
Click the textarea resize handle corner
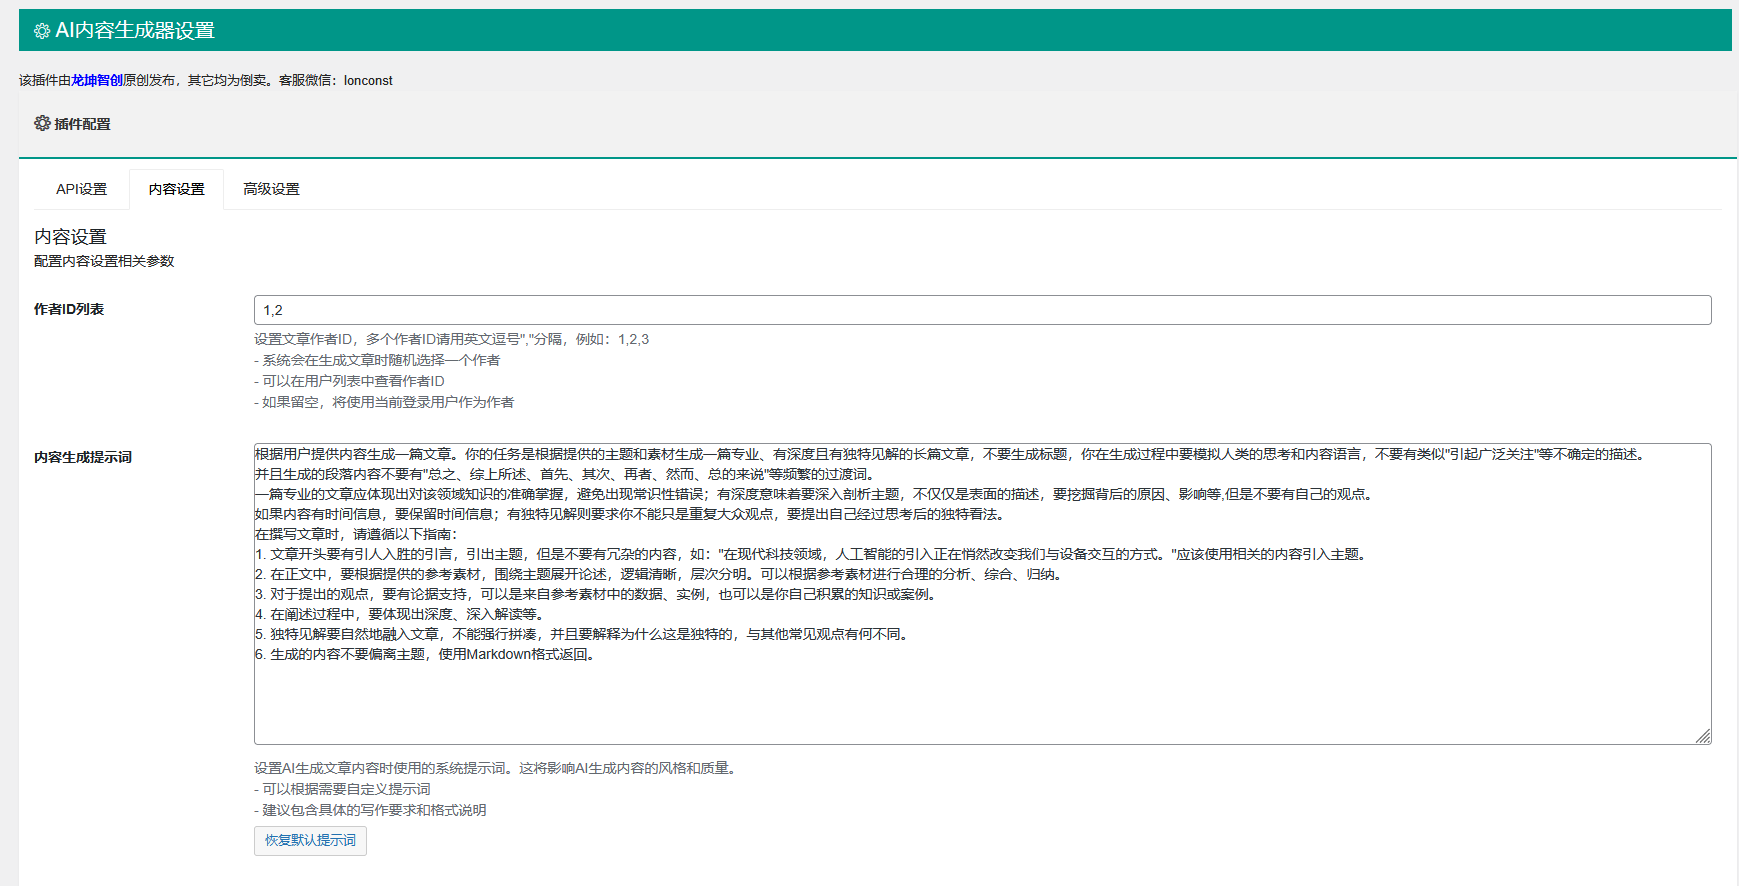(x=1703, y=736)
